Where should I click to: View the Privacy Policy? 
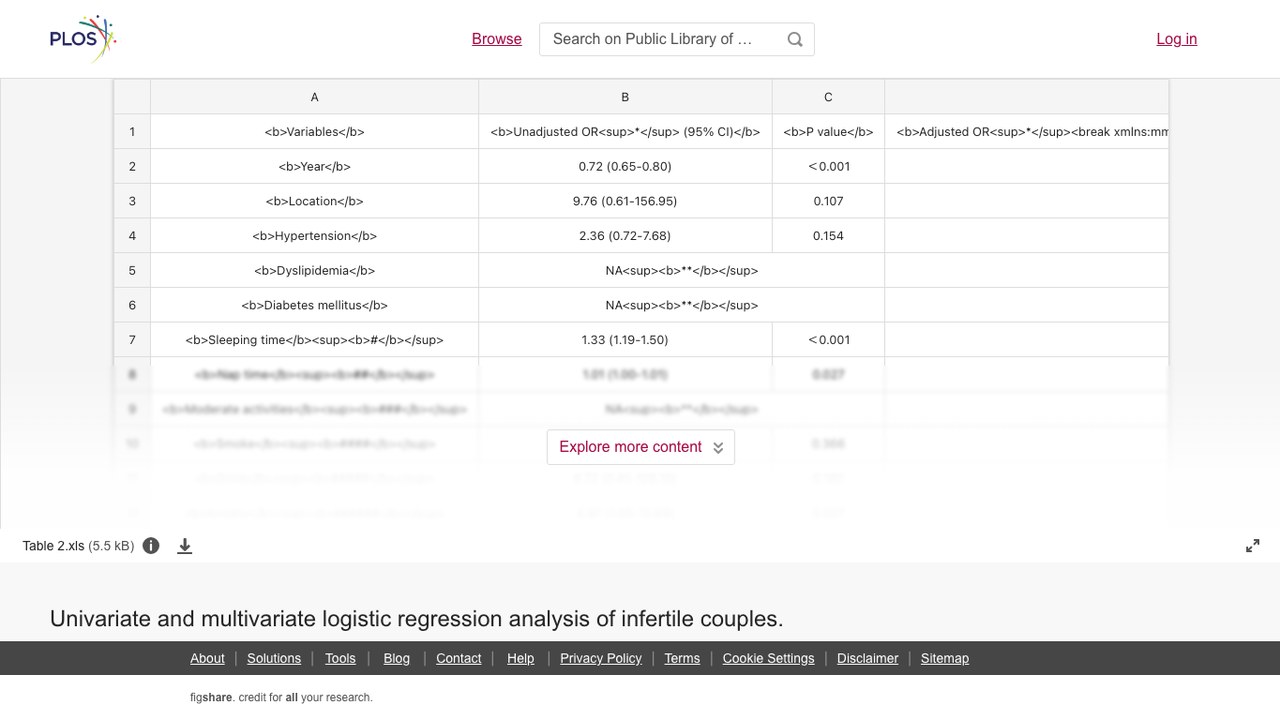601,658
